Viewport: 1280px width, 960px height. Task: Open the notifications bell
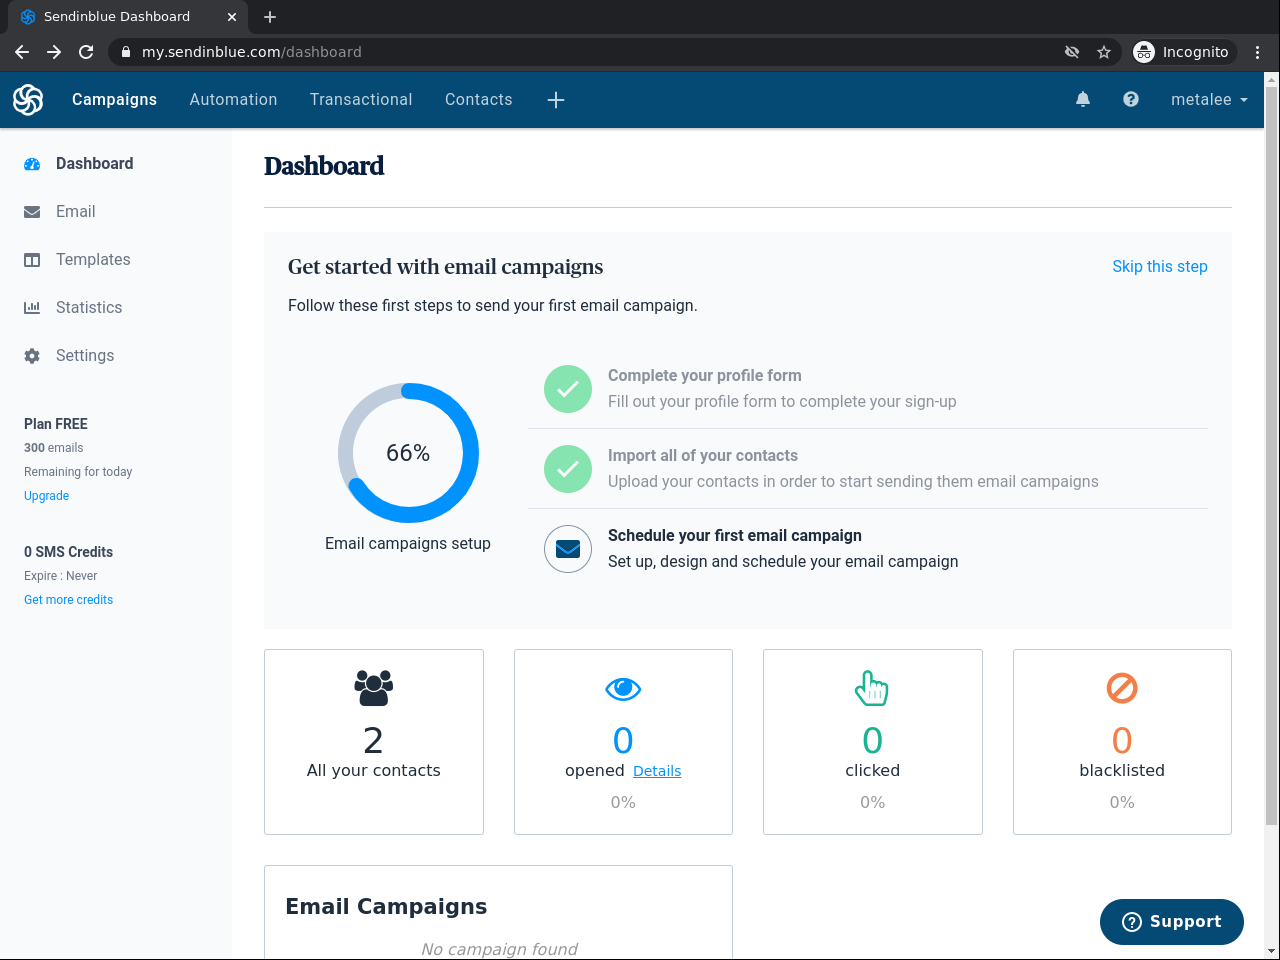pyautogui.click(x=1083, y=99)
